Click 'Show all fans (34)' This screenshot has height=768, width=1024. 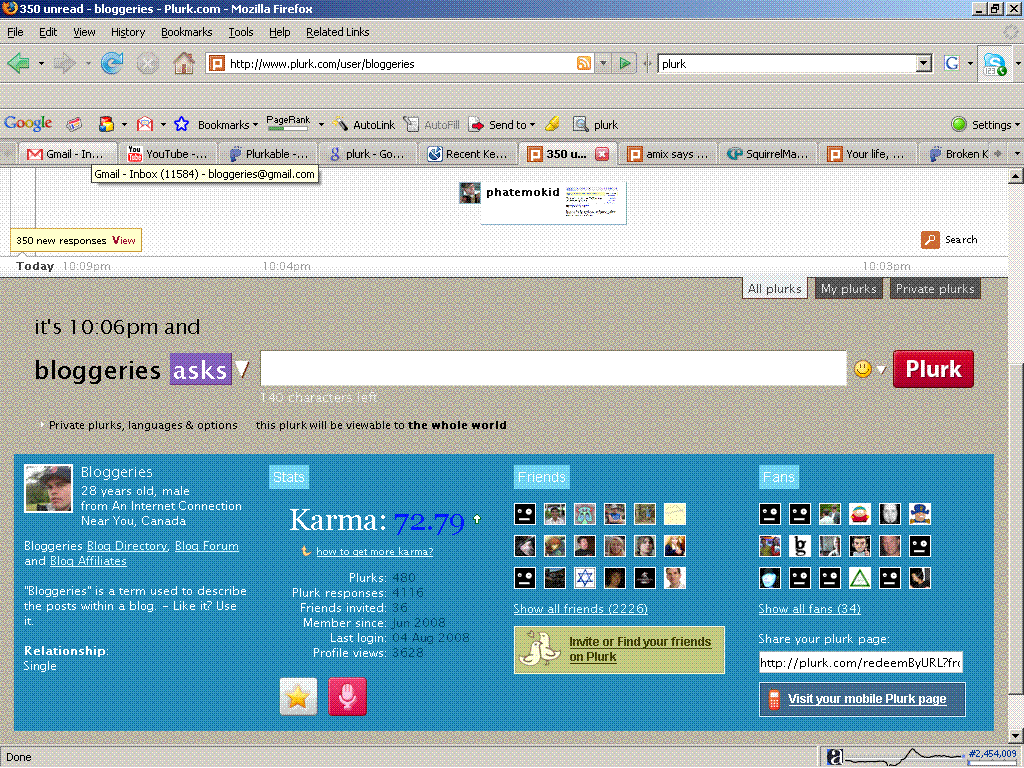(809, 609)
